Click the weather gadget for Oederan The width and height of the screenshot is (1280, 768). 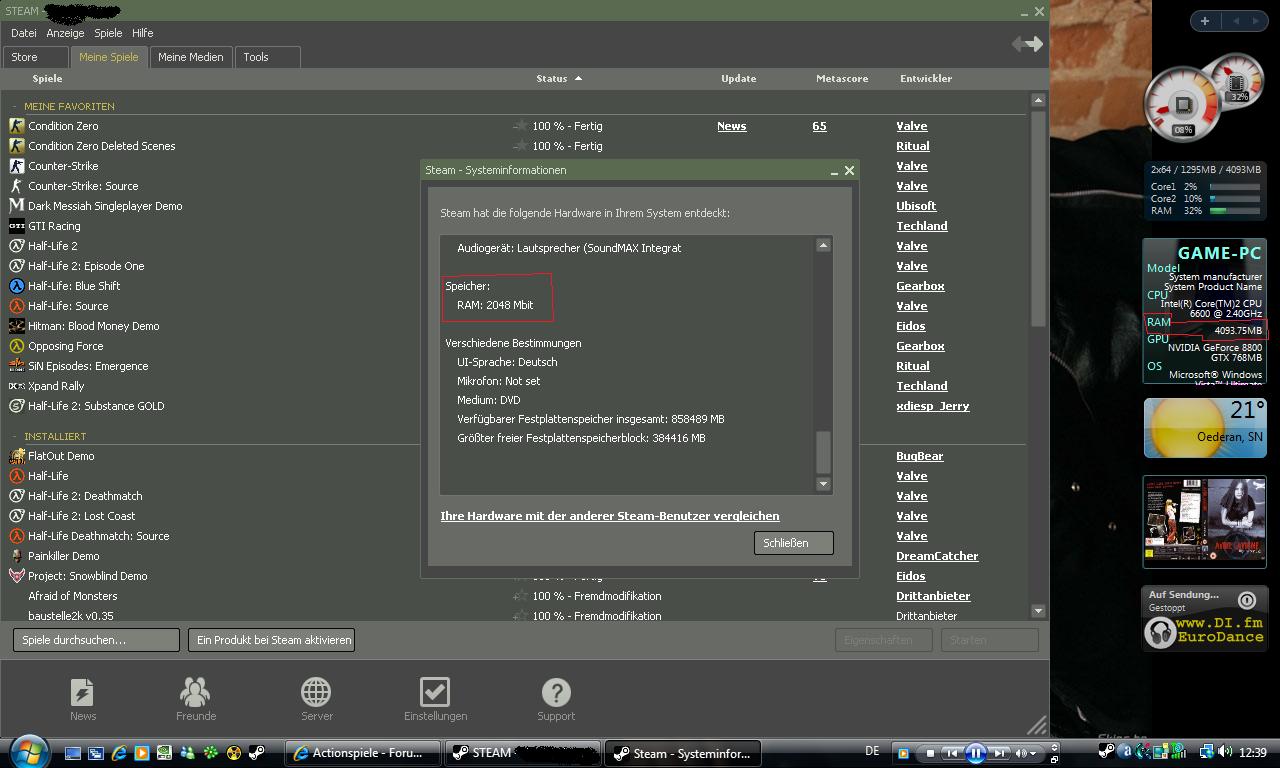[1204, 428]
